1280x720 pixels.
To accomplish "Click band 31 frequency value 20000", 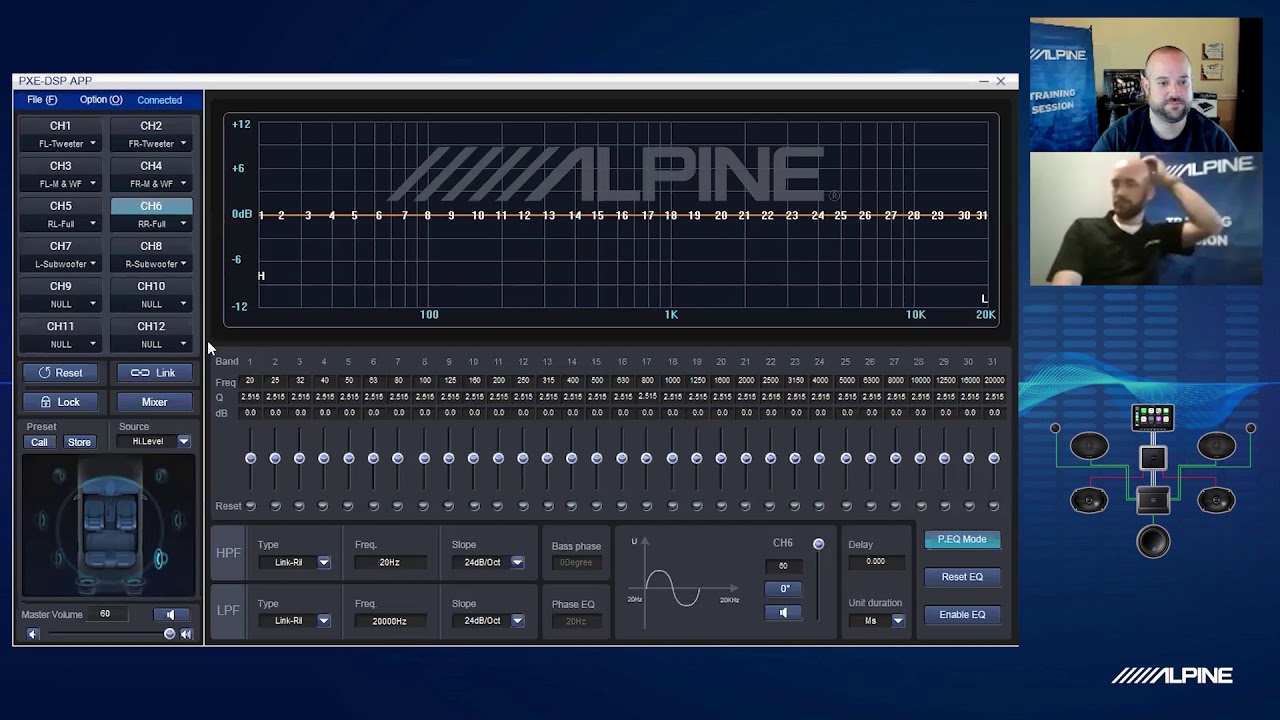I will click(x=994, y=381).
